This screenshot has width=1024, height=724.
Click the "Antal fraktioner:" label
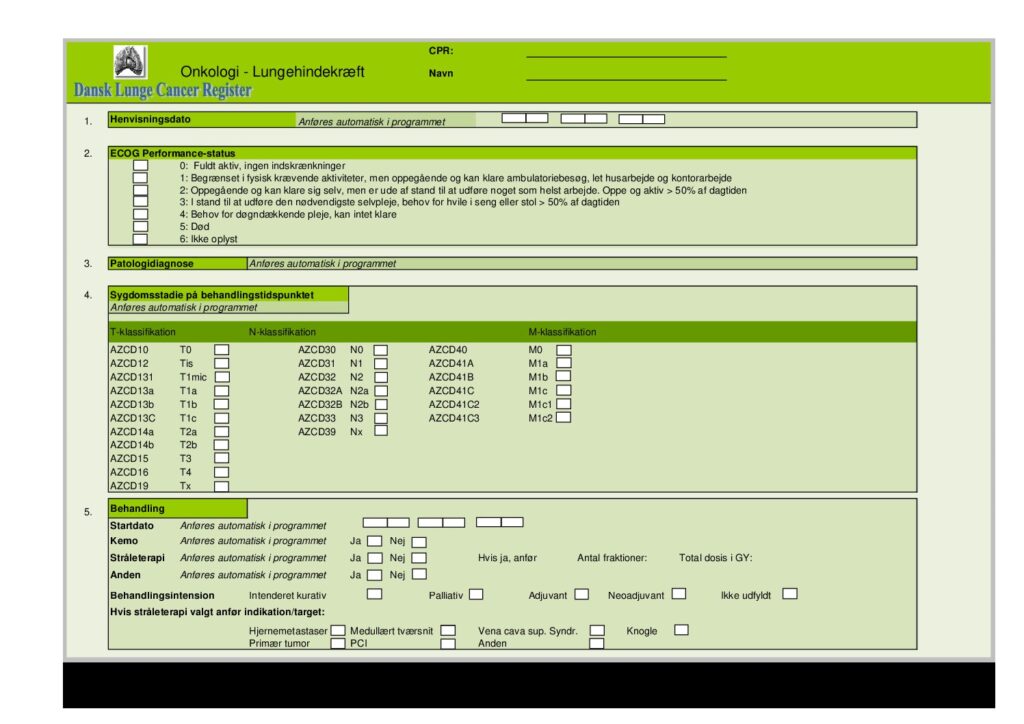[x=612, y=558]
